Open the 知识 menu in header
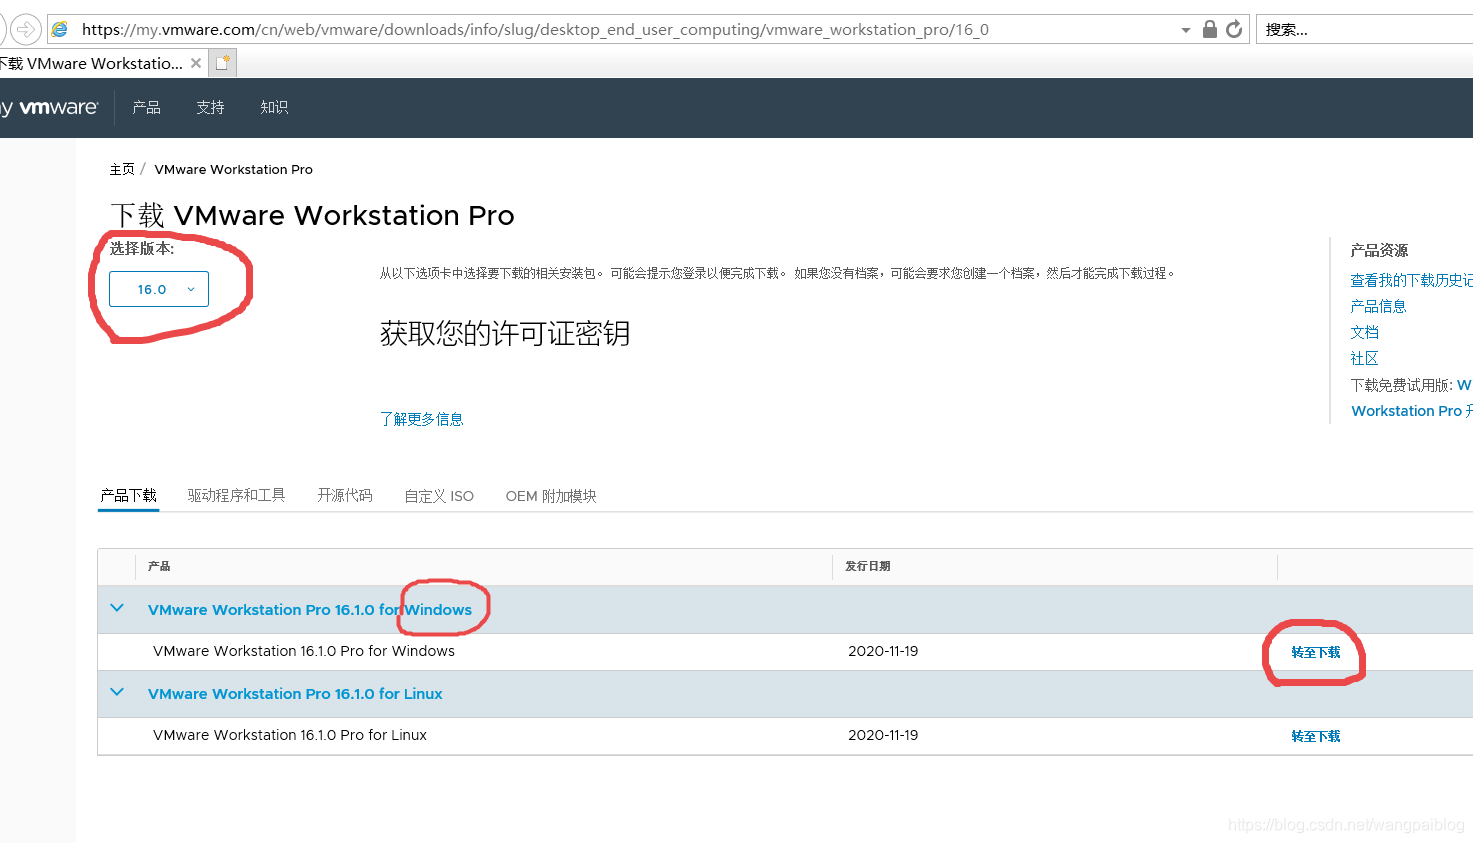This screenshot has height=843, width=1473. pyautogui.click(x=274, y=107)
